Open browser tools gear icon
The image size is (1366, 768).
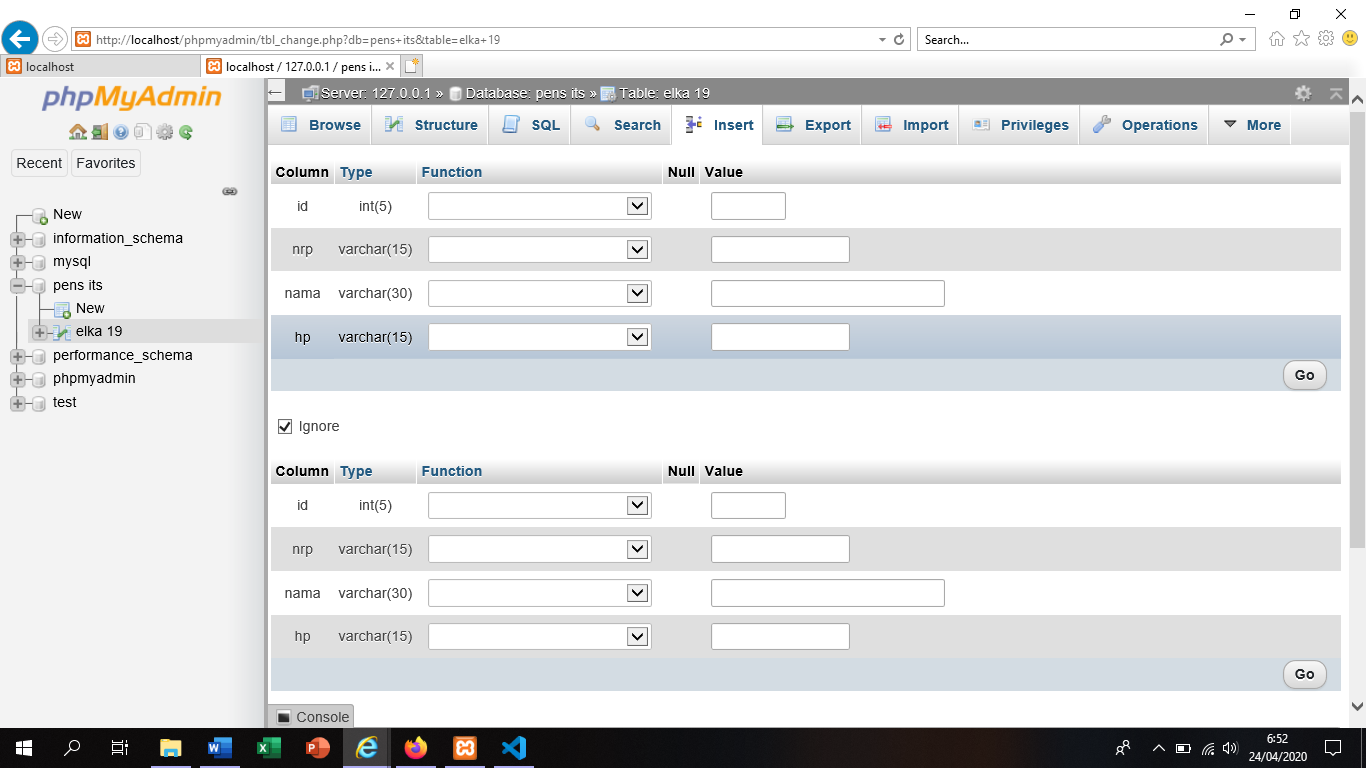pyautogui.click(x=1326, y=39)
